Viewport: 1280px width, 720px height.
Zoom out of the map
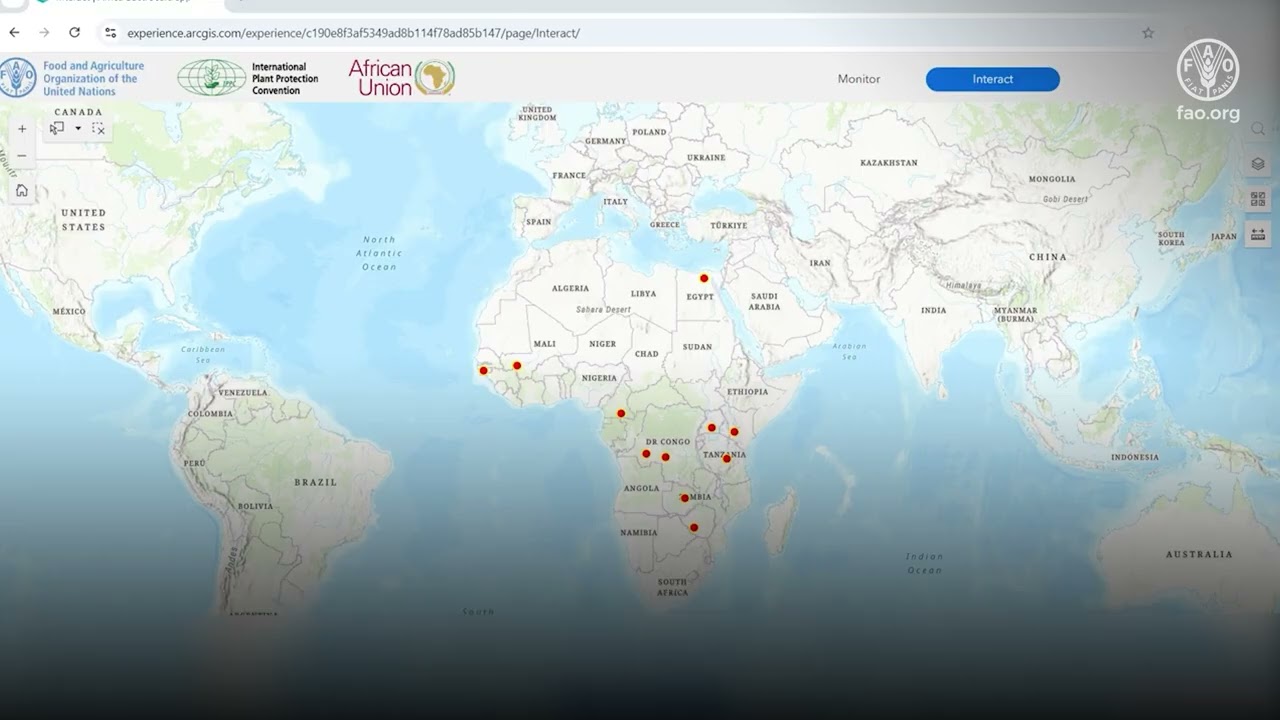click(x=22, y=156)
